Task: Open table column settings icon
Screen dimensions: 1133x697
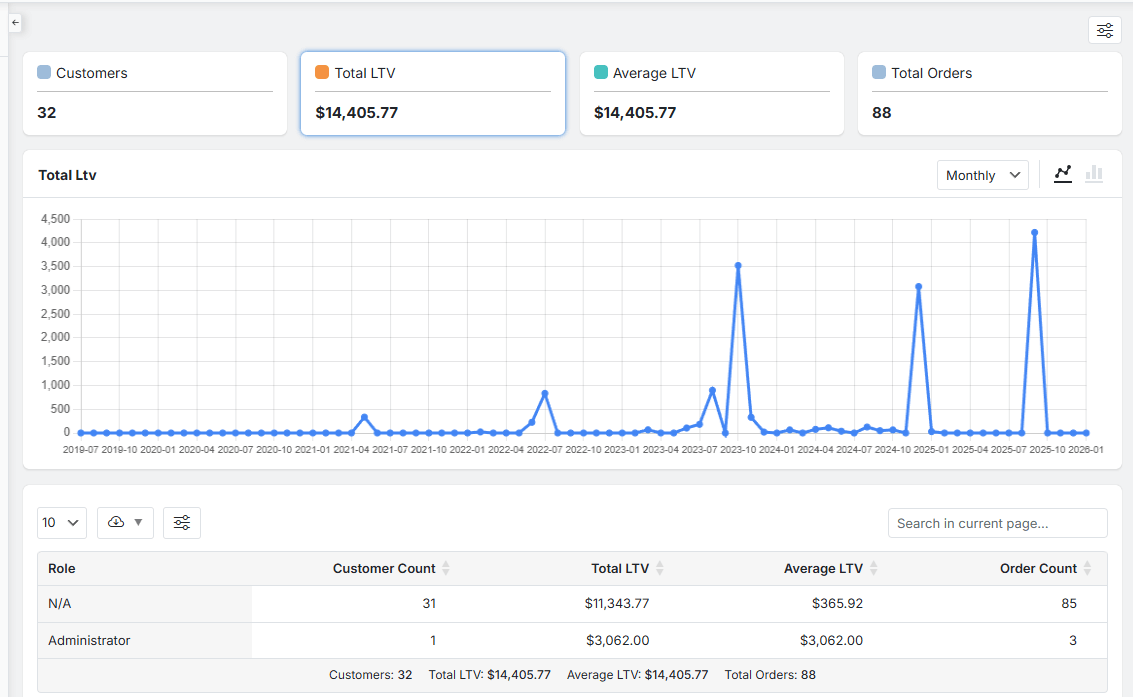Action: point(182,523)
